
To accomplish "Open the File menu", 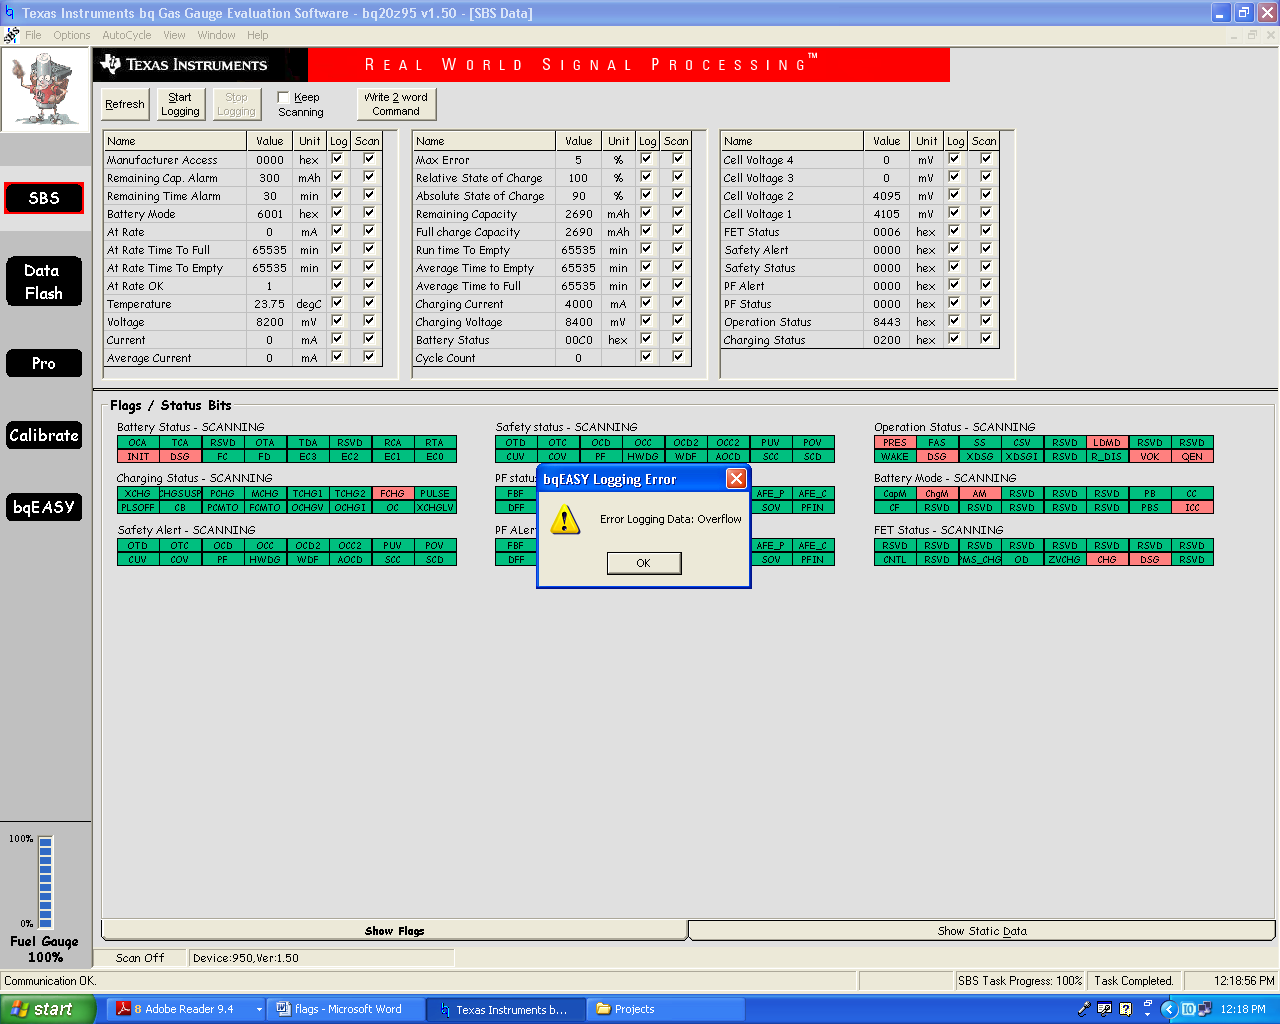I will 33,35.
